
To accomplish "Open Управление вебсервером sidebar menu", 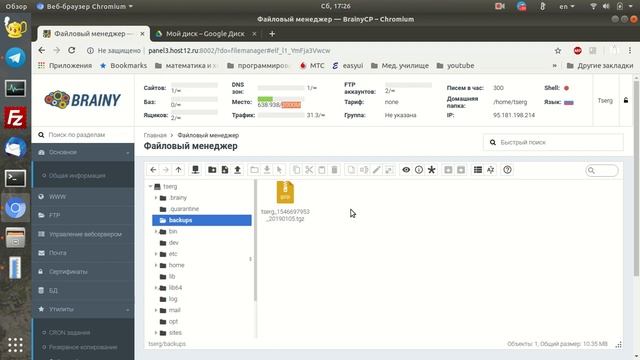I will [83, 234].
